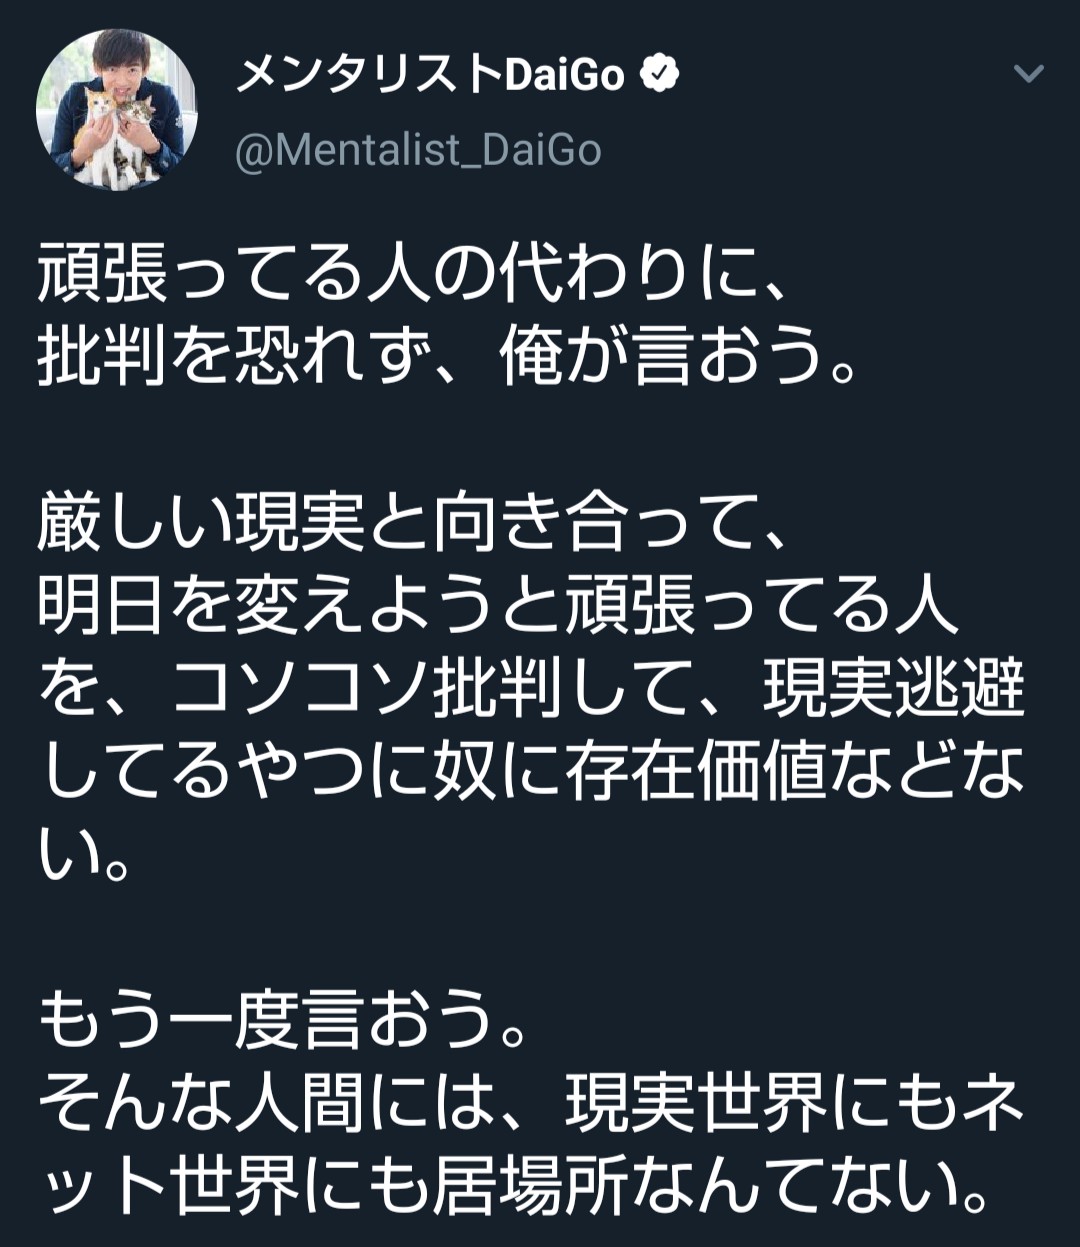Open the profile photo with cats
1080x1247 pixels.
tap(117, 110)
